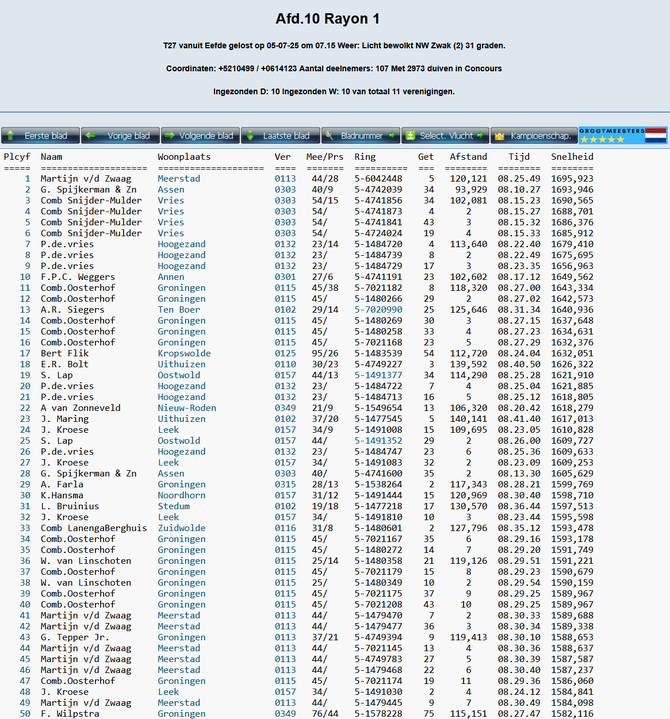The height and width of the screenshot is (719, 670).
Task: Click ring number 5-1491352 in rank 25 row
Action: click(x=378, y=441)
